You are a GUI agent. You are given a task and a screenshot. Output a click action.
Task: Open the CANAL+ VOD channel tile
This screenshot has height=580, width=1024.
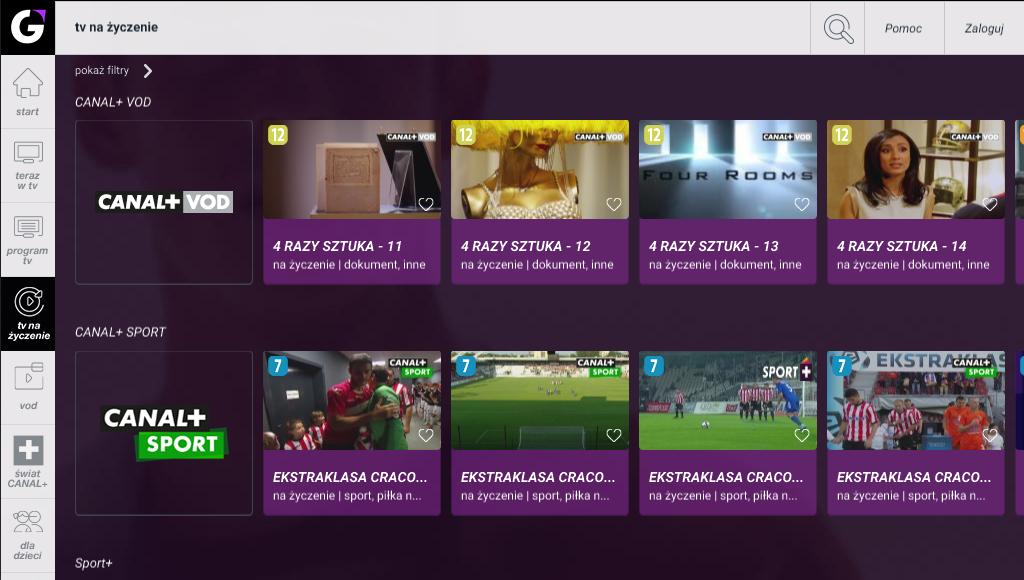164,202
